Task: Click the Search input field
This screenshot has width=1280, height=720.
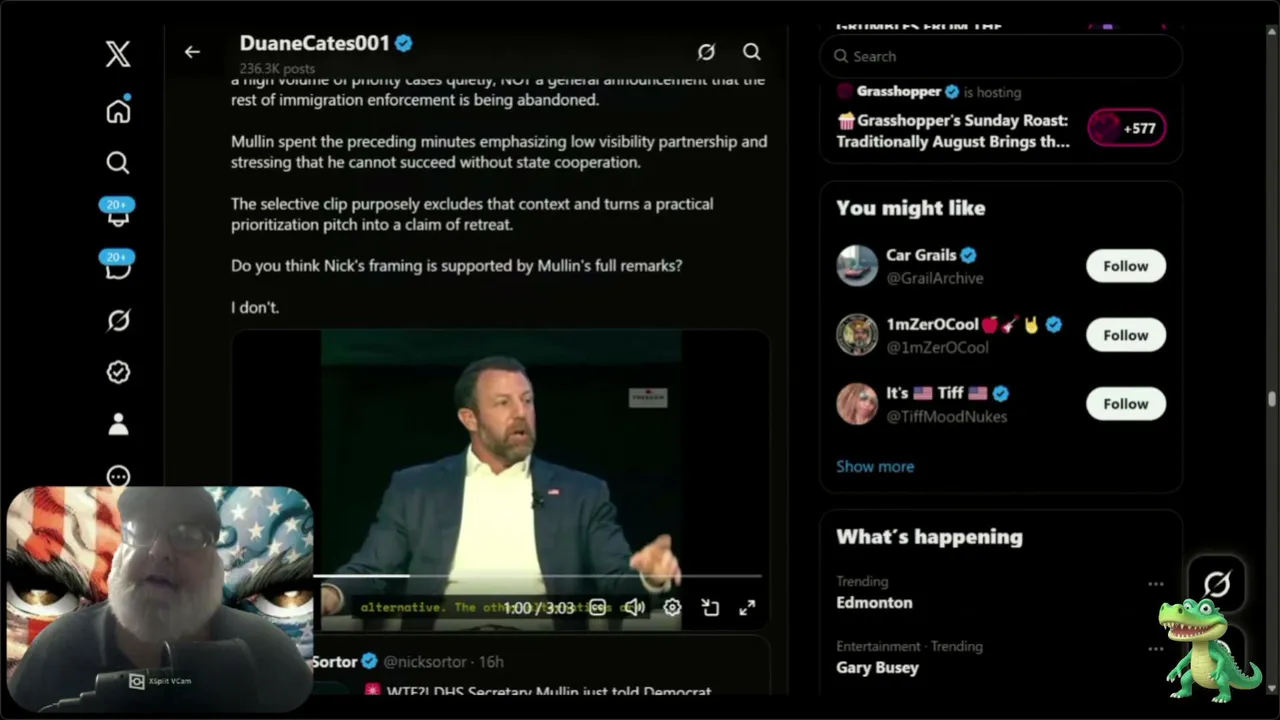Action: coord(1001,56)
